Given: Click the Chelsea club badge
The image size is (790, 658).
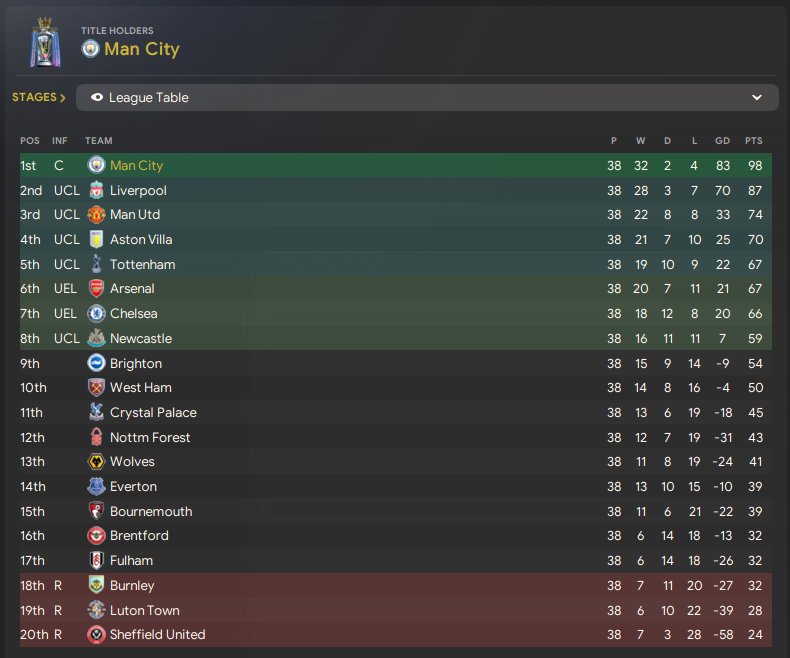Looking at the screenshot, I should pos(96,314).
